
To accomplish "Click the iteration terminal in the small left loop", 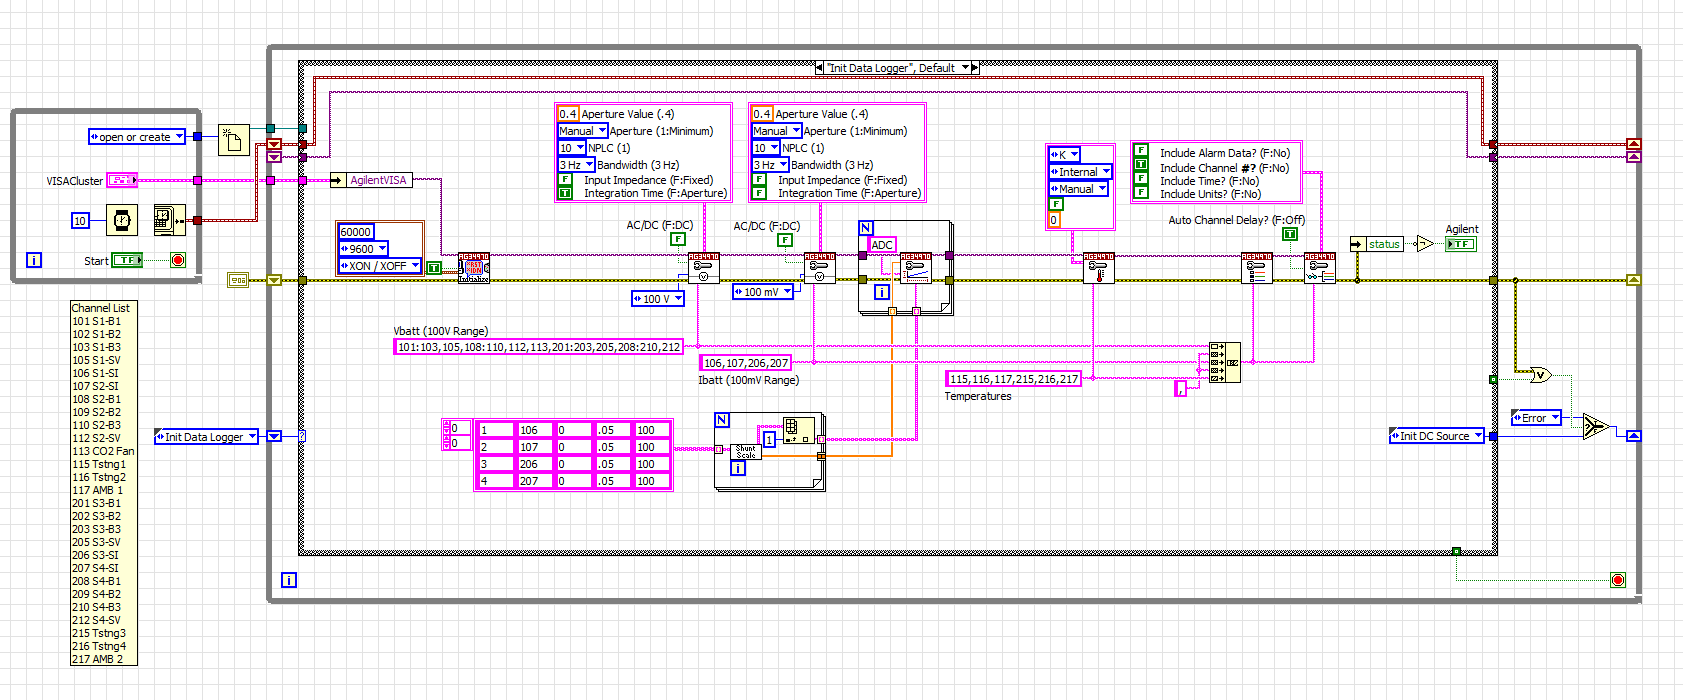I will (x=33, y=260).
